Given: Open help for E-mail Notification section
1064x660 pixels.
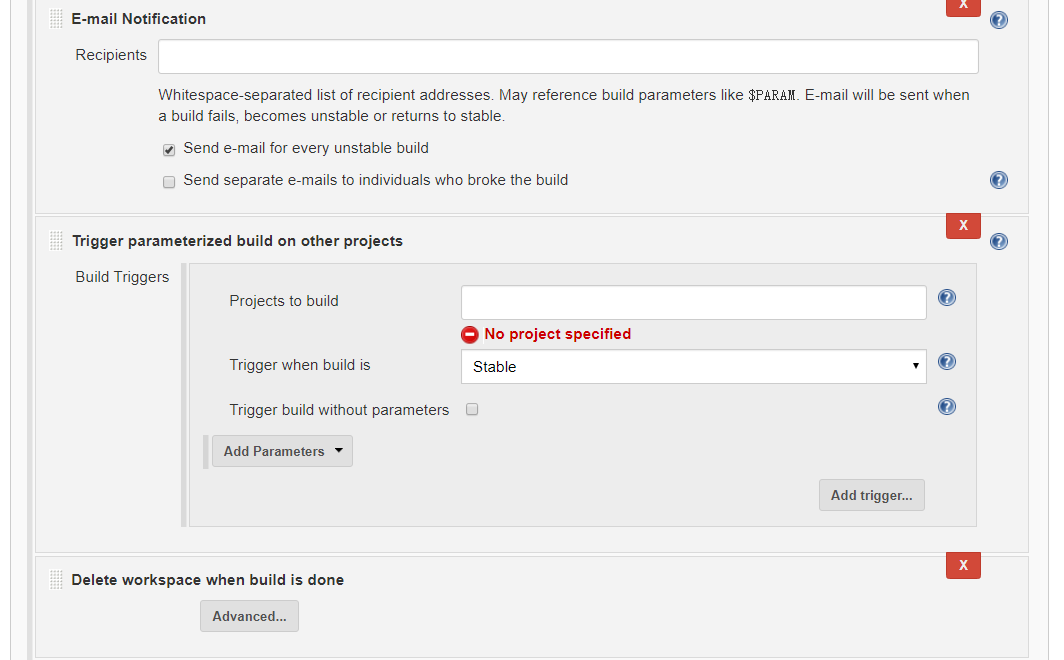Looking at the screenshot, I should click(998, 20).
